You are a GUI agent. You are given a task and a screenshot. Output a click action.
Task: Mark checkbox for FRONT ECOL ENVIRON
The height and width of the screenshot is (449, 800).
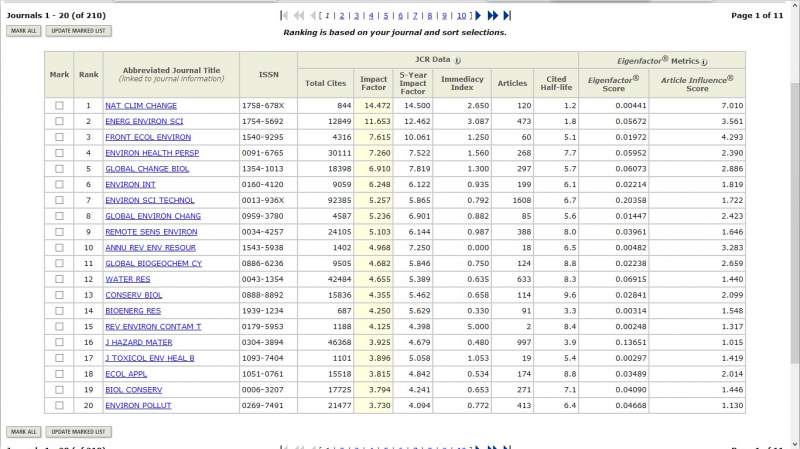pos(59,137)
